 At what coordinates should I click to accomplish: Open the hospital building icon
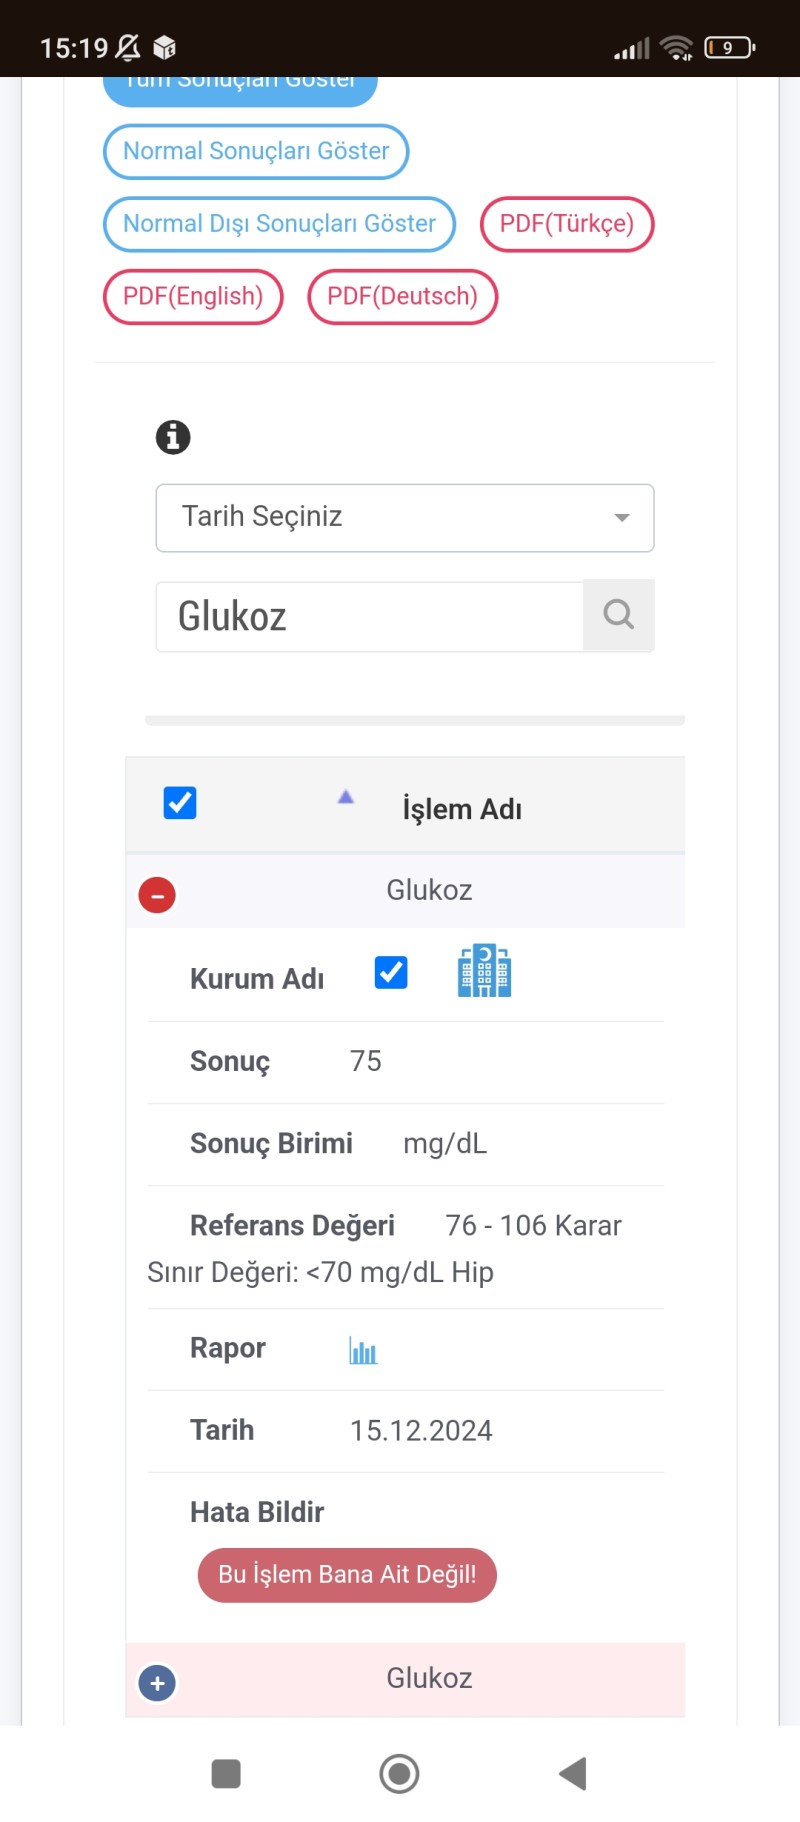(484, 971)
